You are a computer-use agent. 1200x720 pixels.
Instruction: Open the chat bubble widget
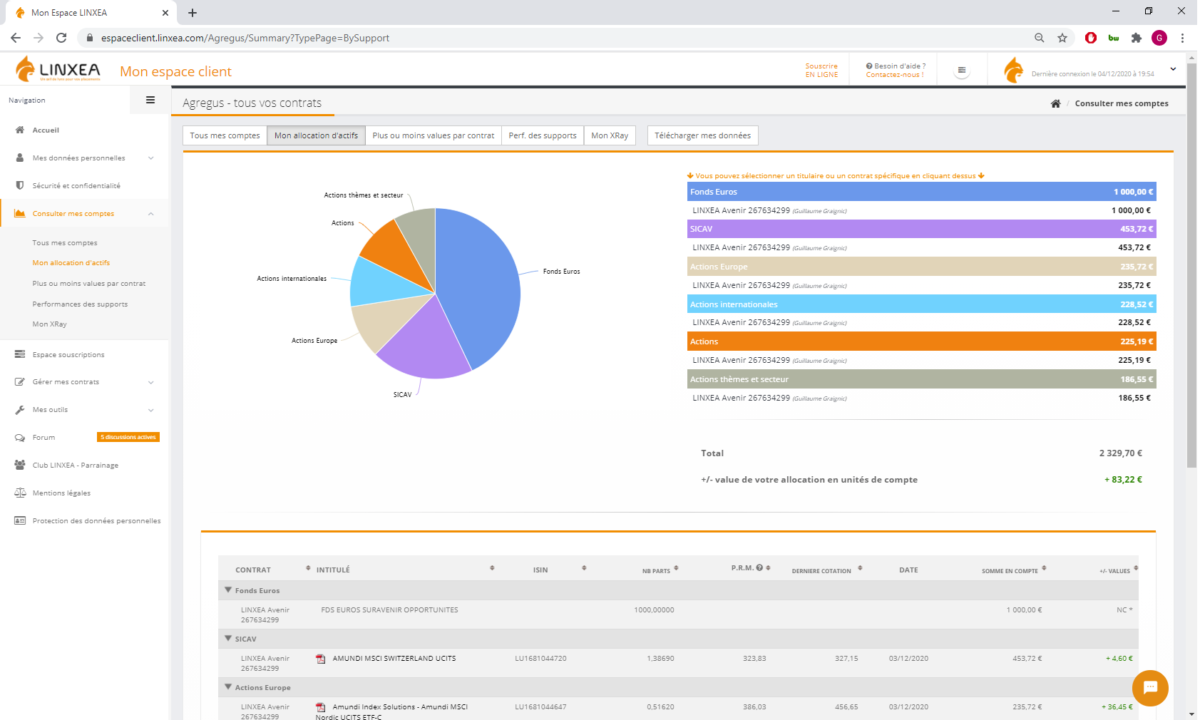[1150, 688]
